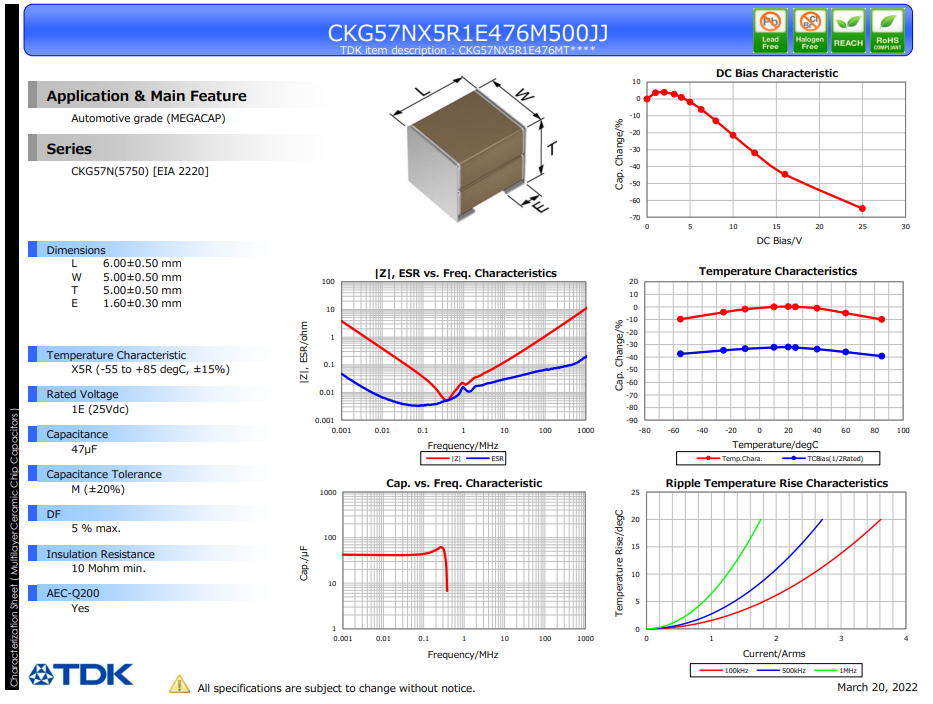Click '5 % max.' DF value

tap(96, 528)
